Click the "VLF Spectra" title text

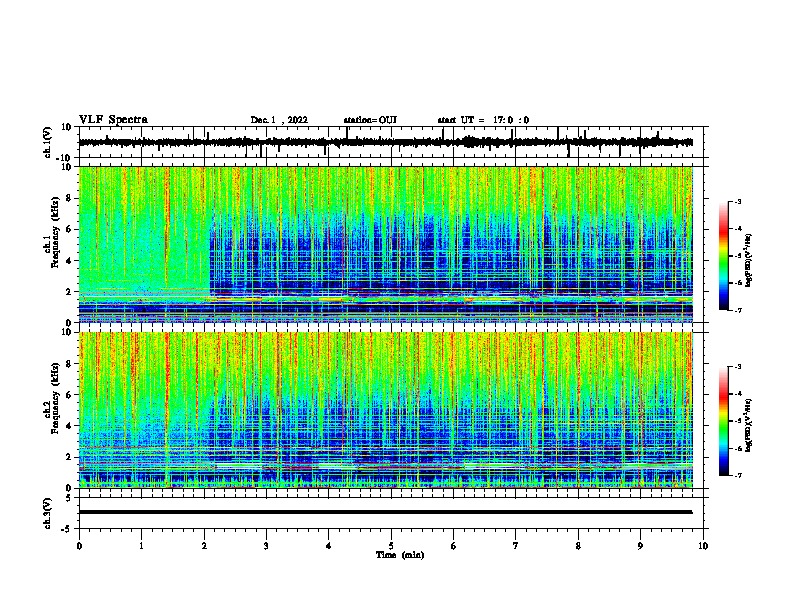click(113, 120)
